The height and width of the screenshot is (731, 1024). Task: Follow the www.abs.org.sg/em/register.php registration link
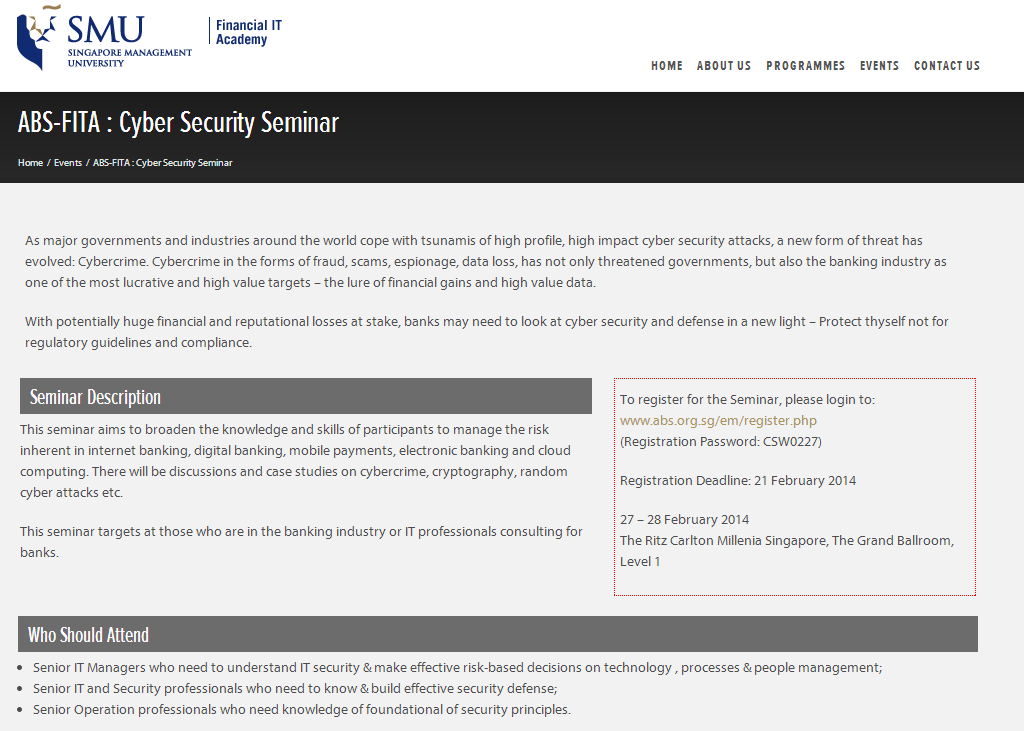point(718,421)
